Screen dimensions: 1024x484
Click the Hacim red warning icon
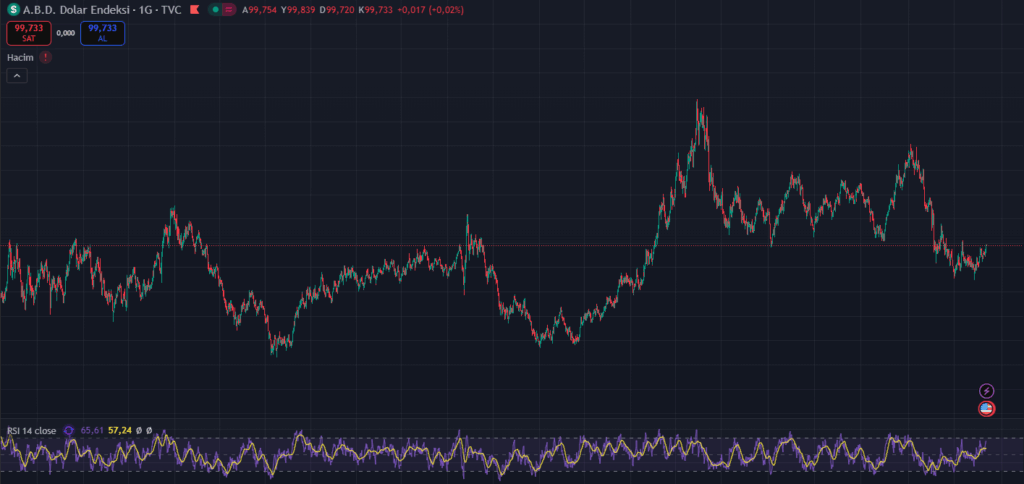pos(46,57)
